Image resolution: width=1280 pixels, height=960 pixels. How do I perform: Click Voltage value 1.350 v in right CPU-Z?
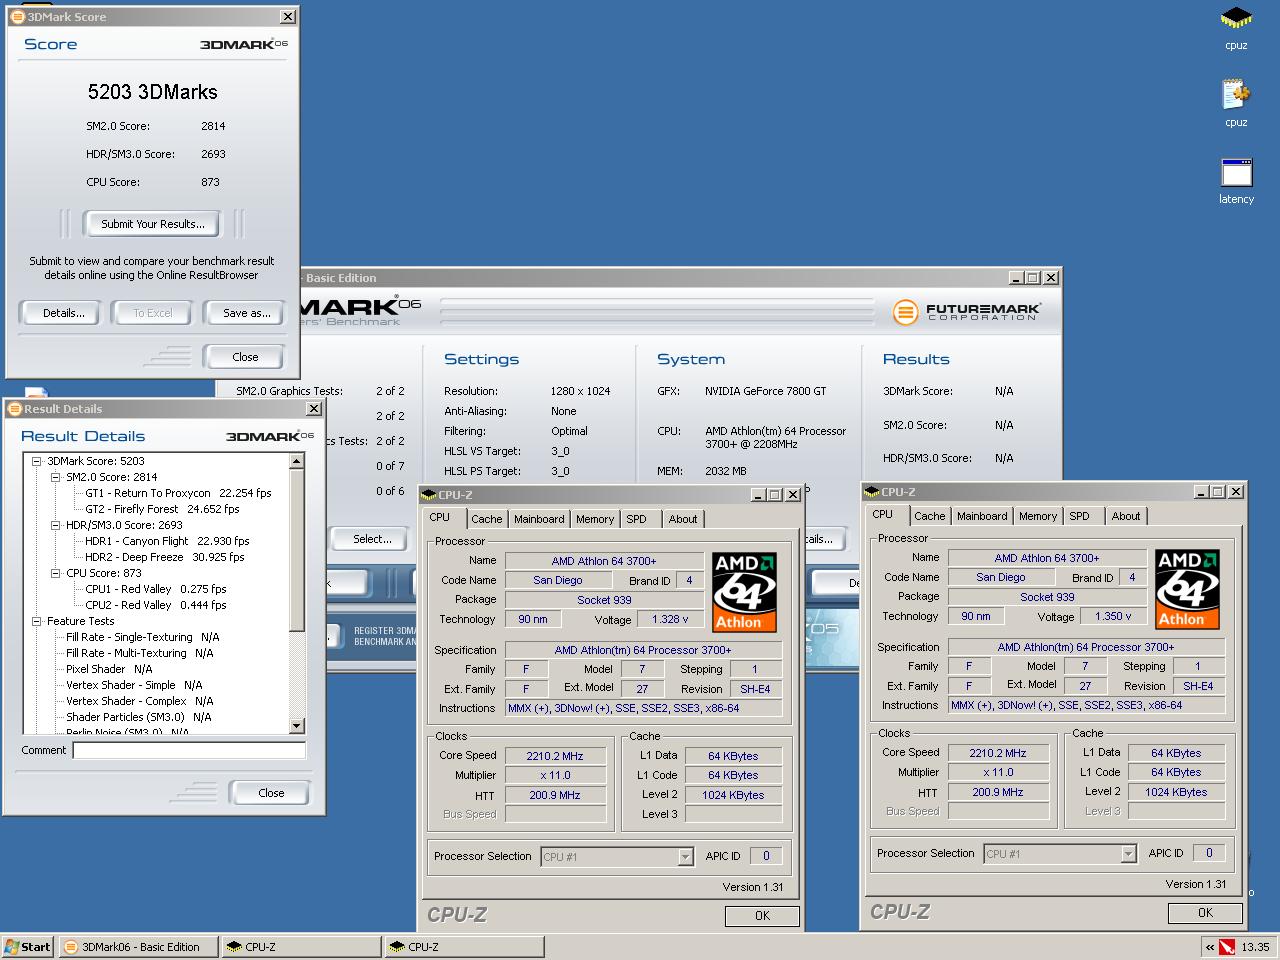click(1113, 617)
